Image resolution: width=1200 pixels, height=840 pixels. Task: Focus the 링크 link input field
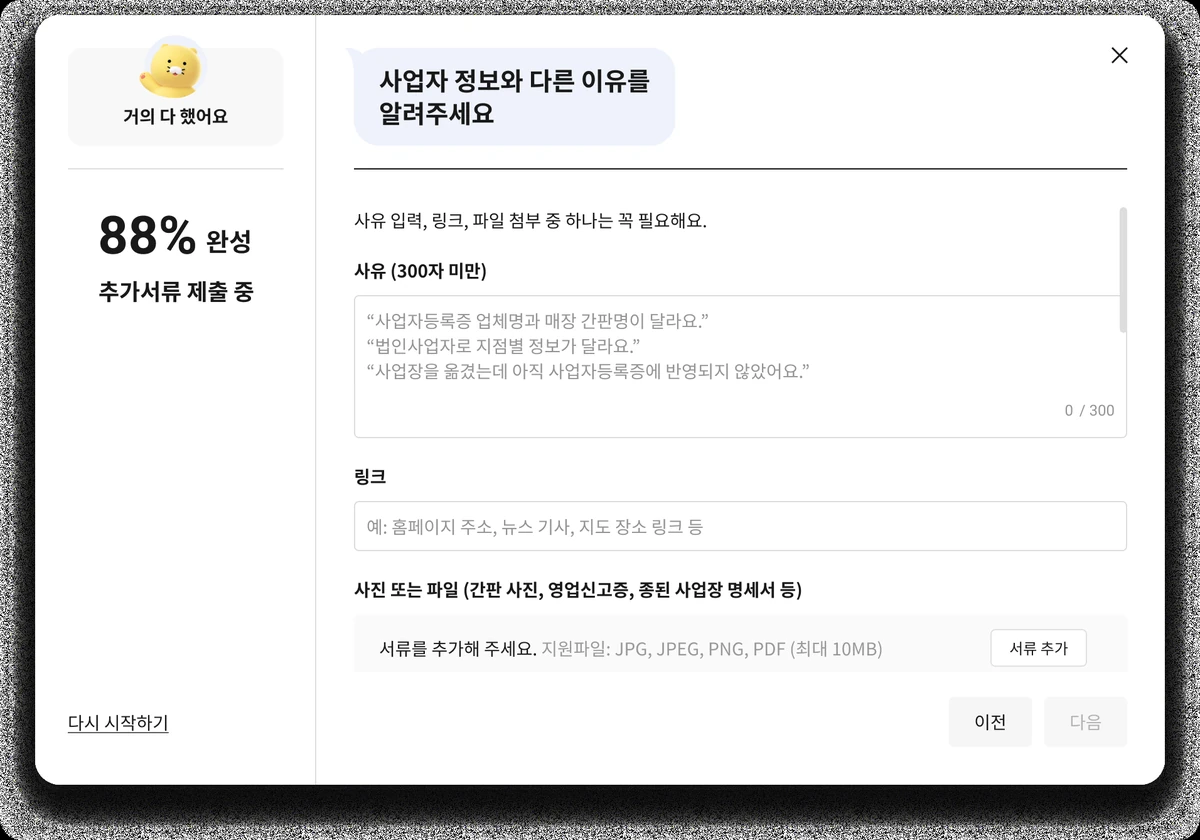740,526
